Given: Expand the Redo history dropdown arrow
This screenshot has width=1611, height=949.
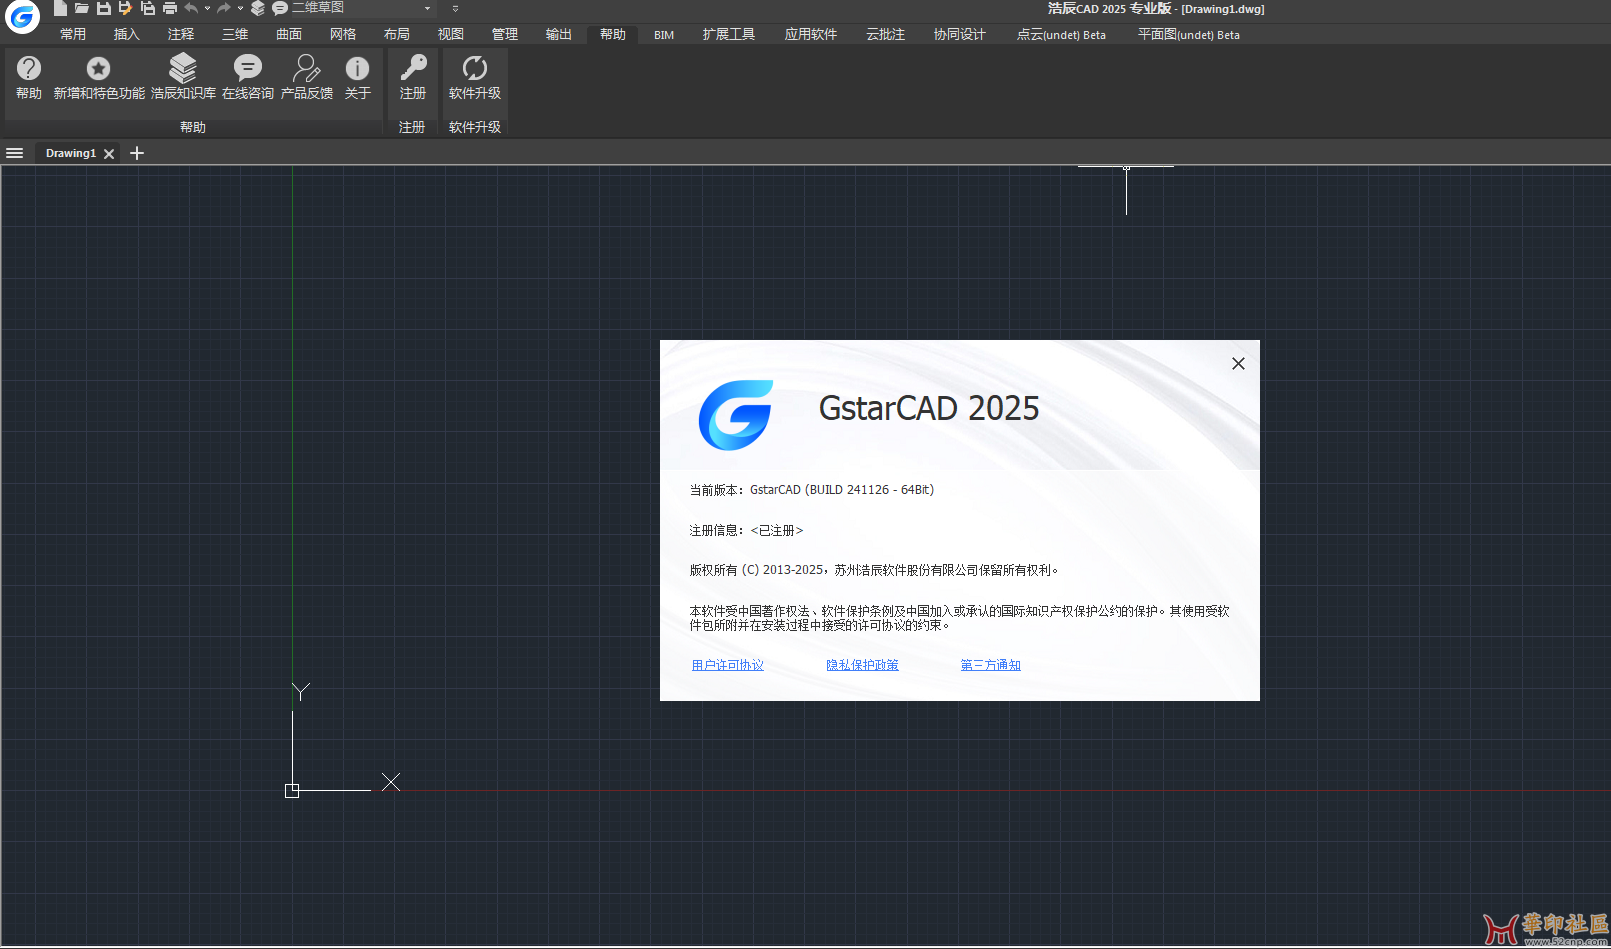Looking at the screenshot, I should pyautogui.click(x=240, y=8).
